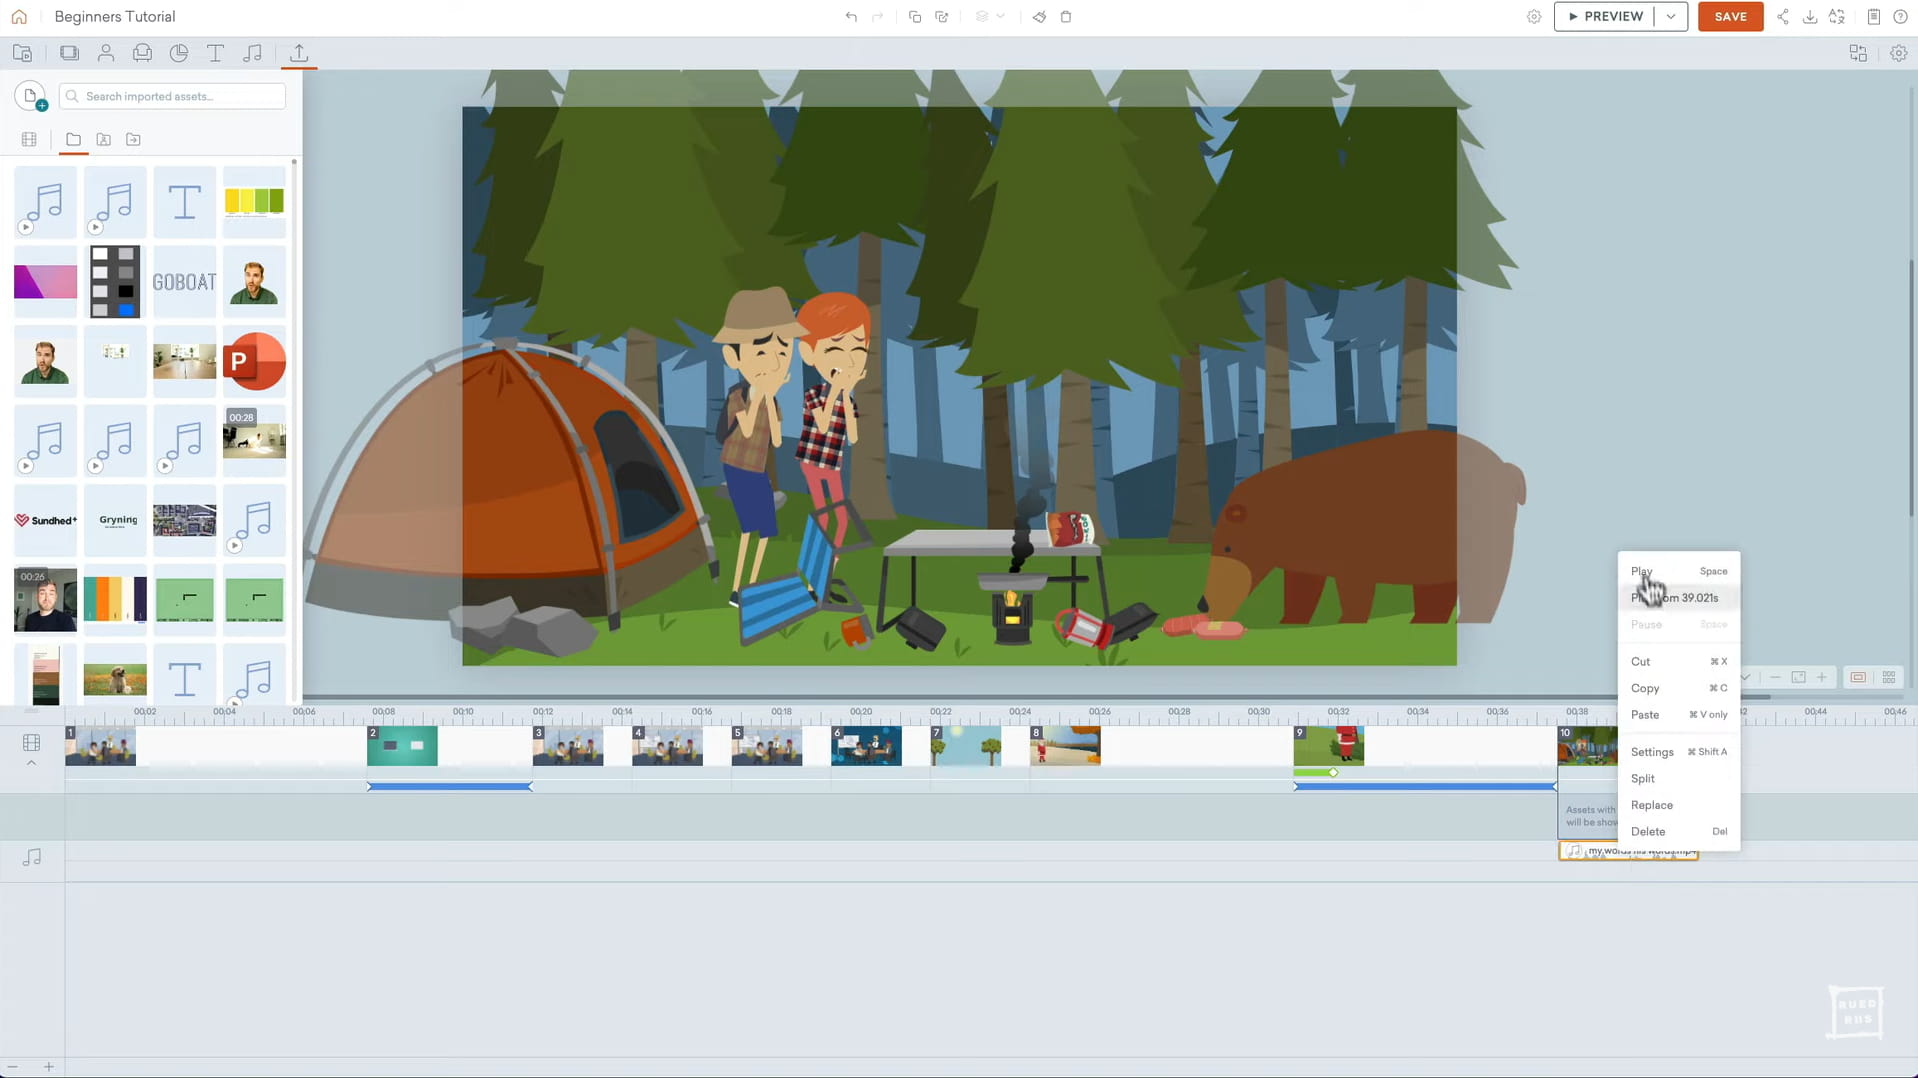Toggle the audio track panel icon
Viewport: 1918px width, 1078px height.
[32, 857]
